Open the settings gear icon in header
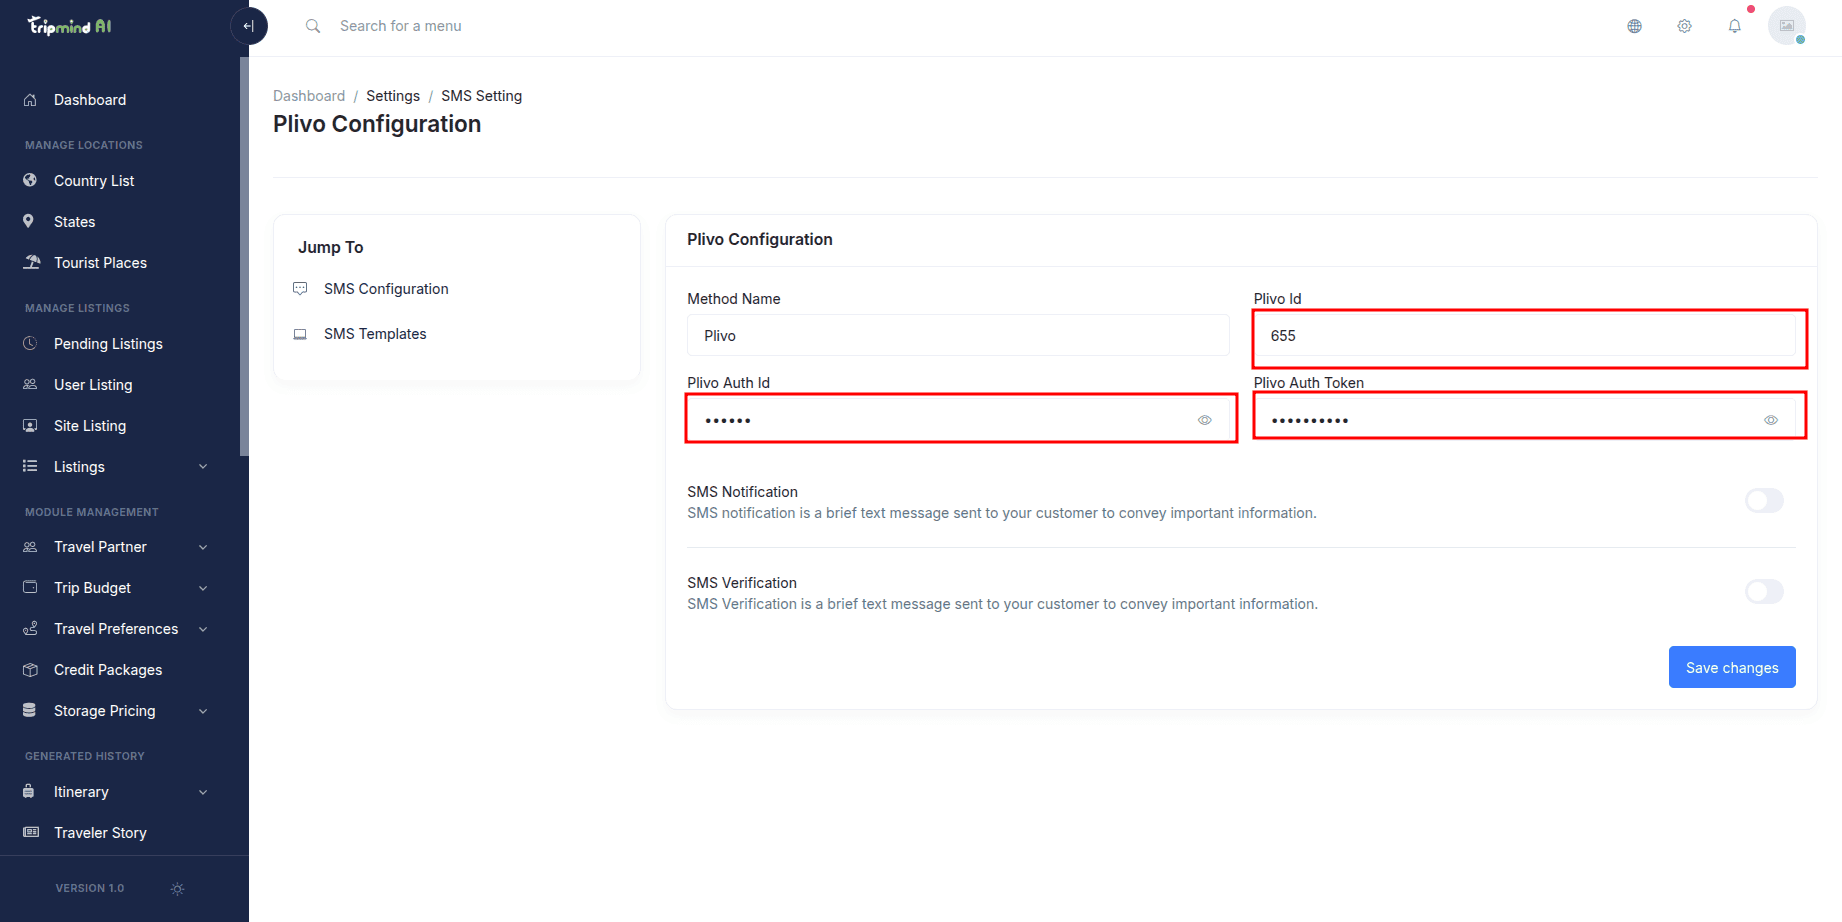 pyautogui.click(x=1684, y=26)
